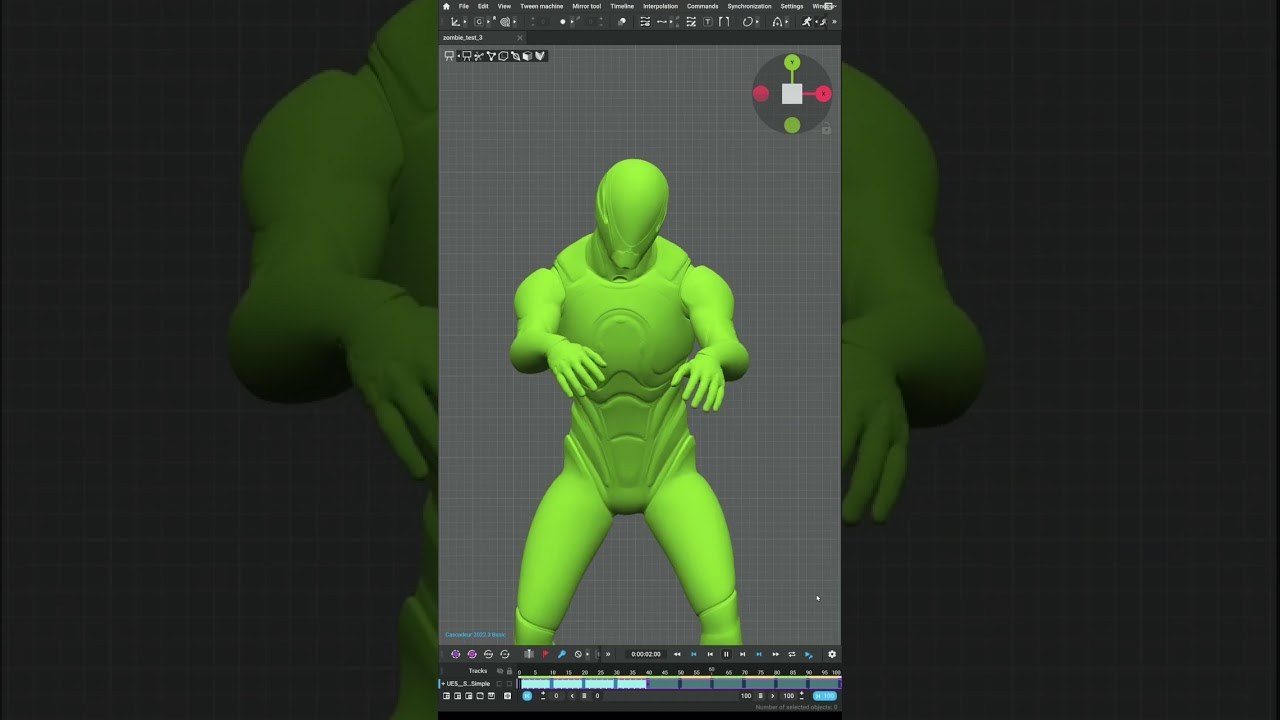
Task: Open the File menu
Action: click(464, 6)
